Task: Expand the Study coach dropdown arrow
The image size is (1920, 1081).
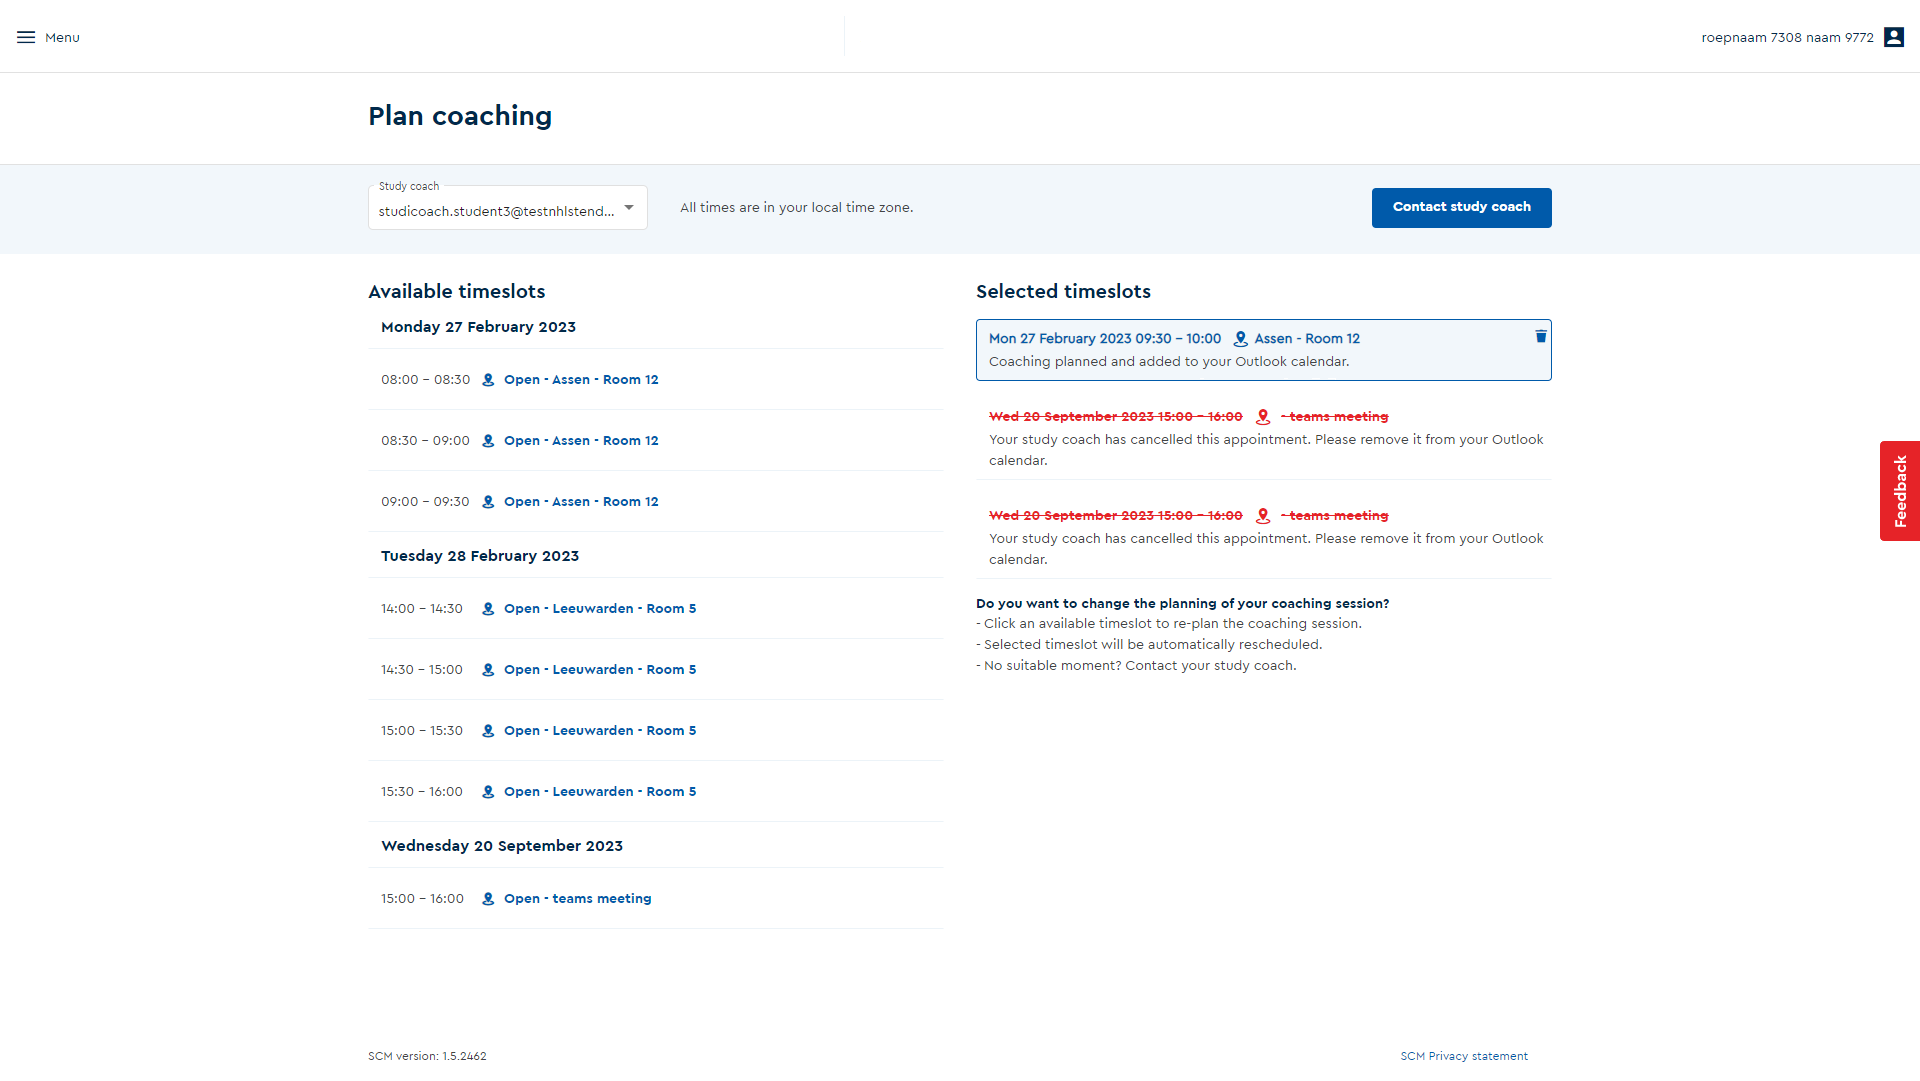Action: 629,208
